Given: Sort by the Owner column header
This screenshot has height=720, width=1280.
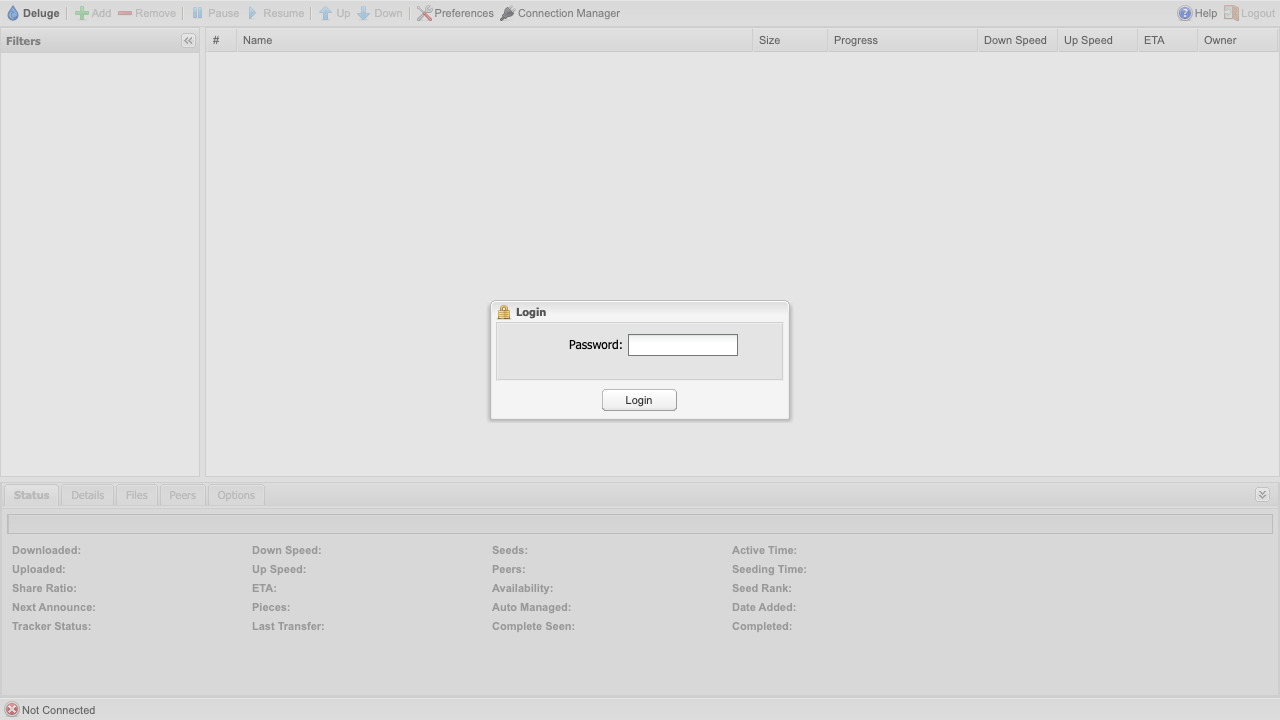Looking at the screenshot, I should pyautogui.click(x=1237, y=40).
